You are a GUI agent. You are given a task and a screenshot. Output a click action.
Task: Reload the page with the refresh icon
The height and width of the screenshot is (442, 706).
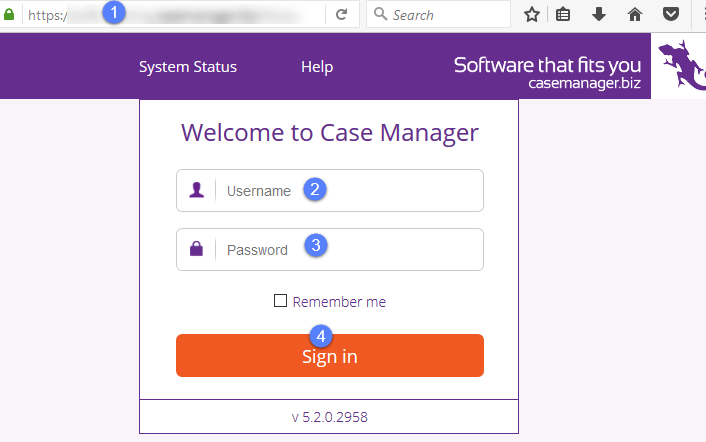pos(342,14)
